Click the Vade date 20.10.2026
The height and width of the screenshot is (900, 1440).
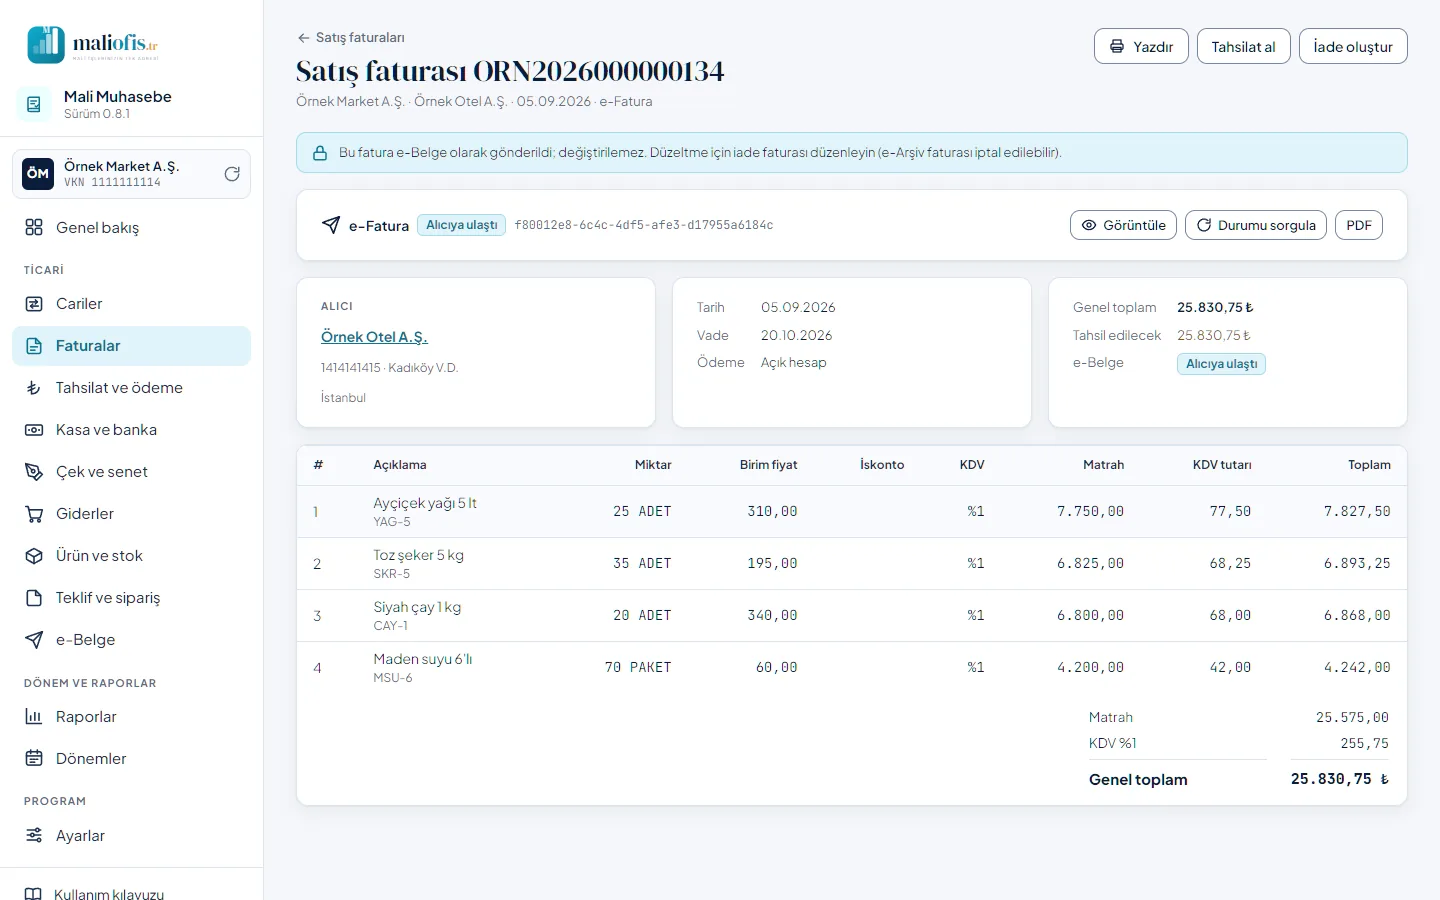[x=796, y=335]
